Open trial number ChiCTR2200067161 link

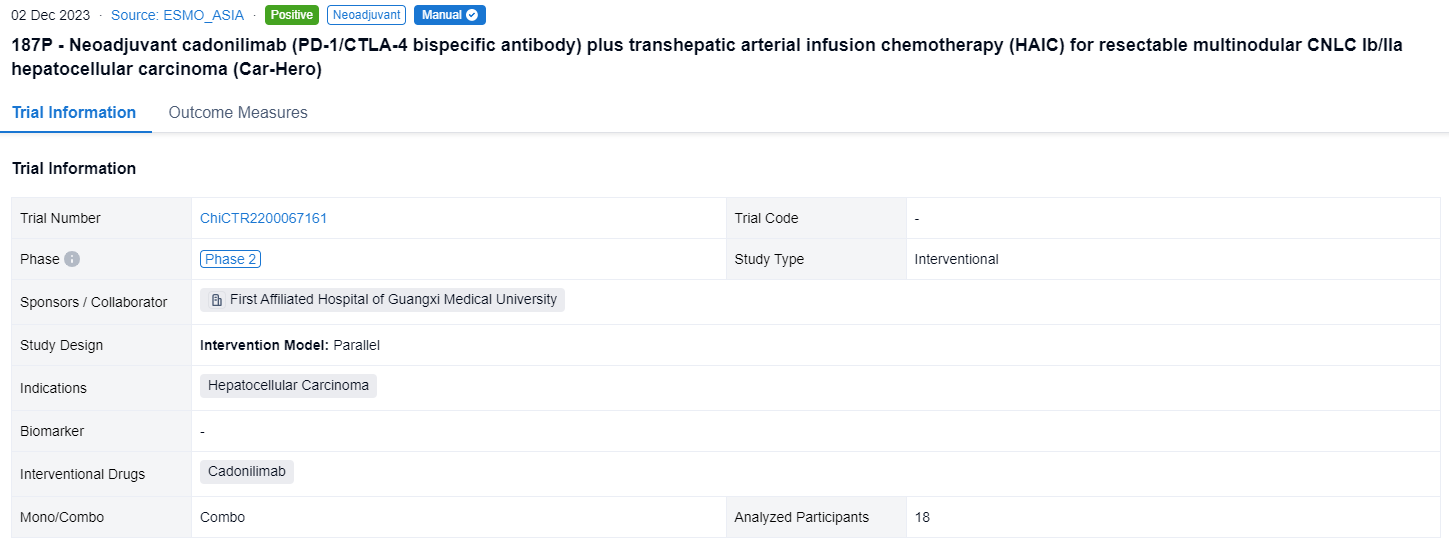click(x=263, y=218)
